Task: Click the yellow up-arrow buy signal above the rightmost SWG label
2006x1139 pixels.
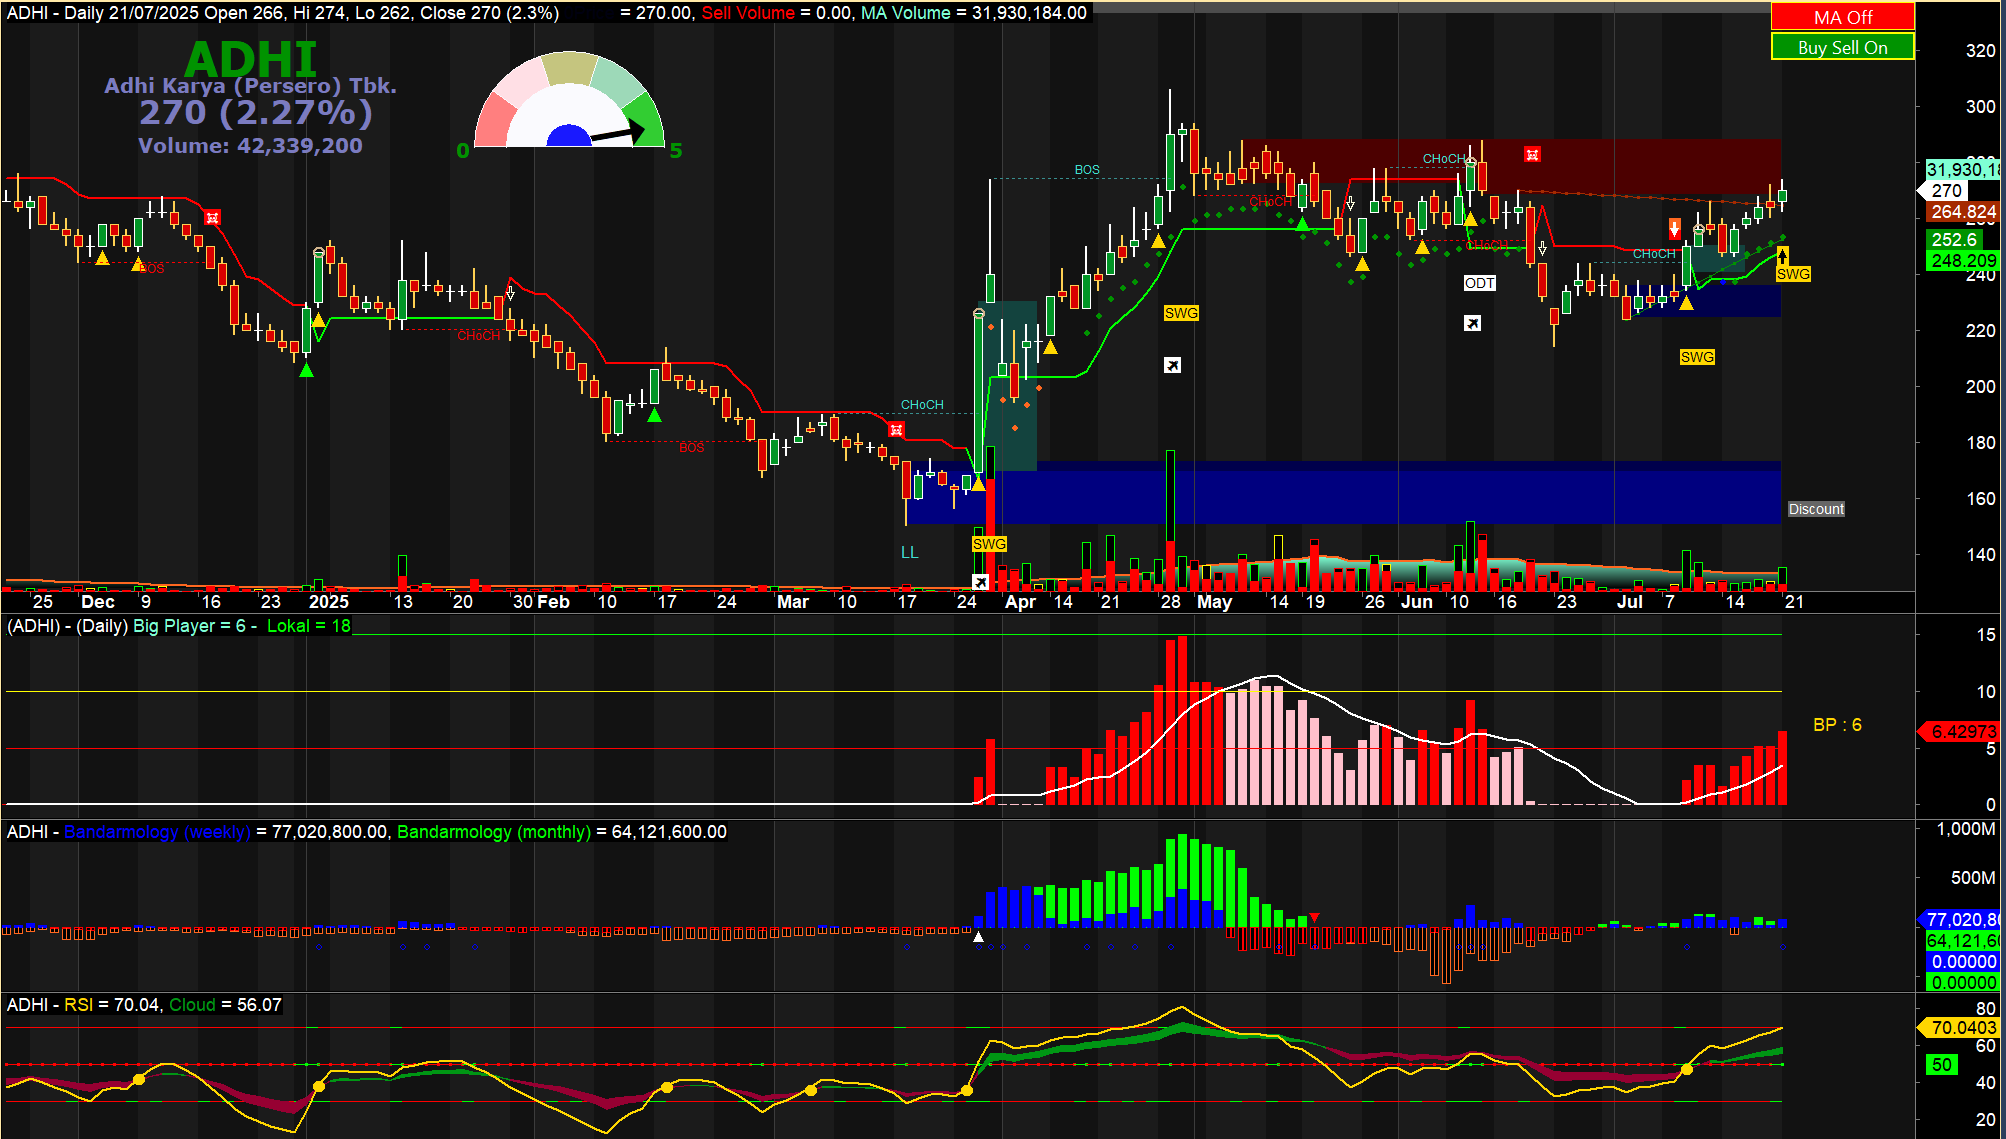Action: tap(1782, 257)
